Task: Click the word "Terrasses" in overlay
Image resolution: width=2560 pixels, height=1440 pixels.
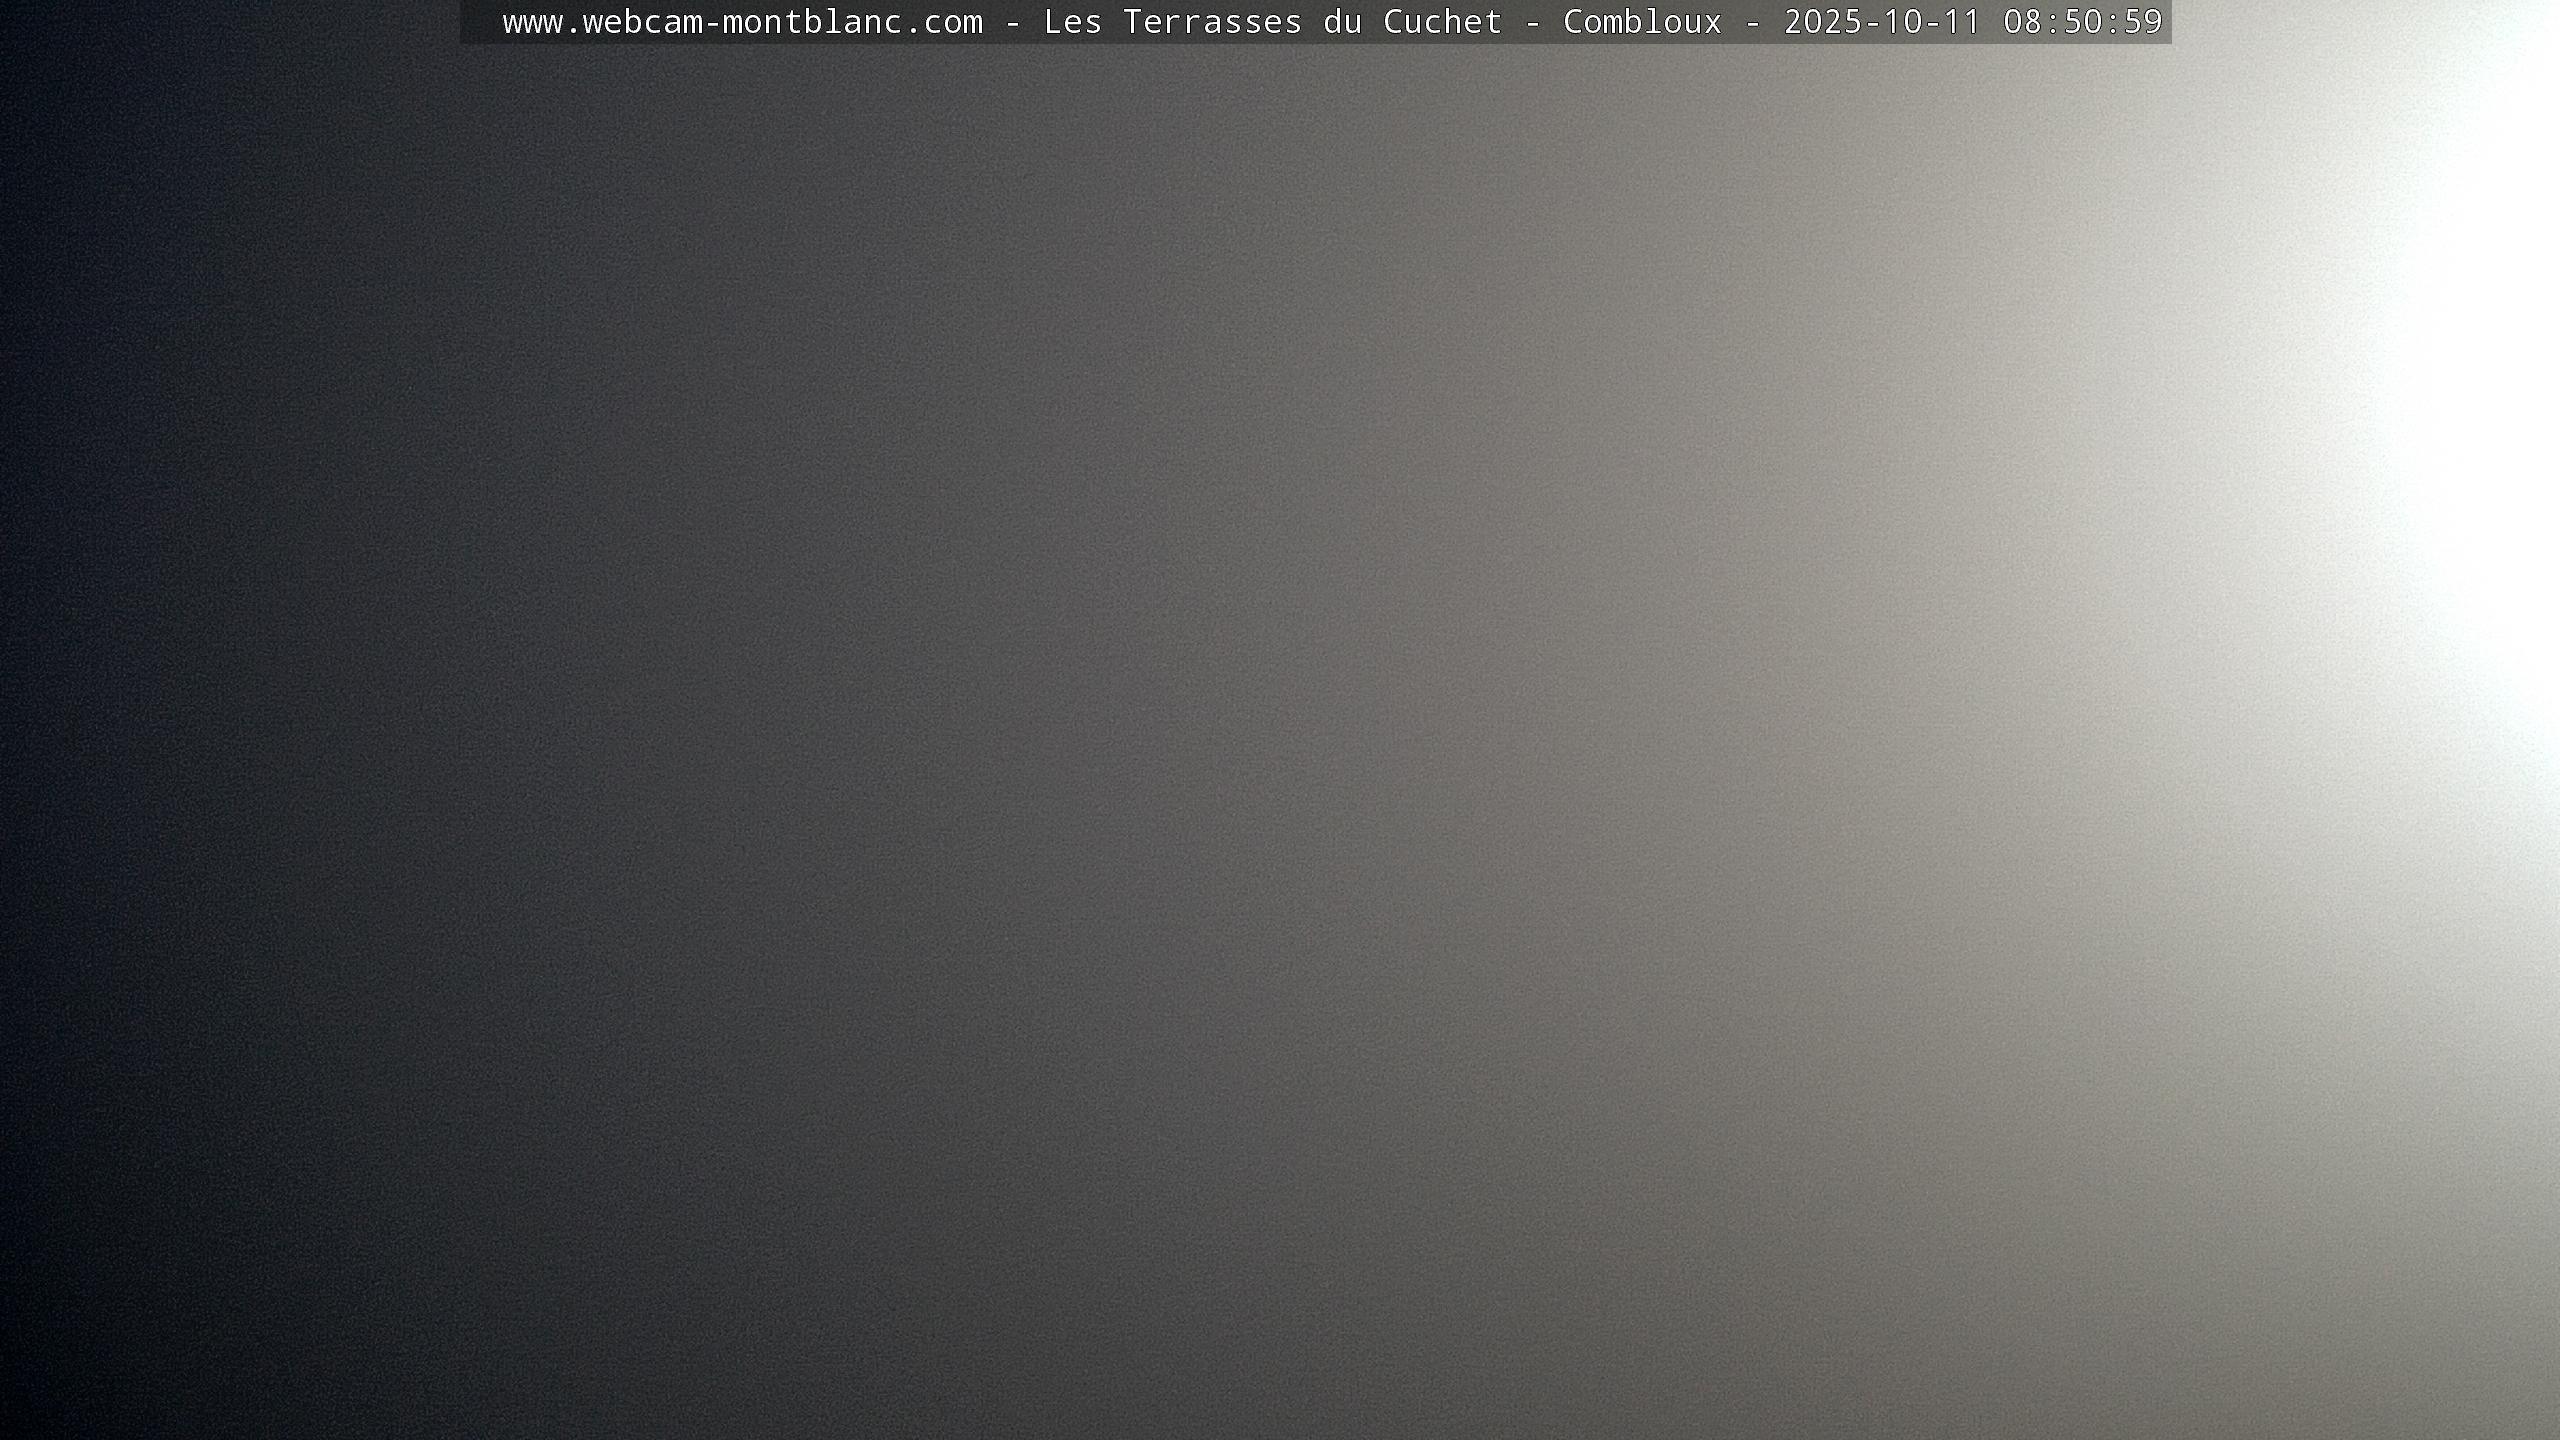Action: 1212,22
